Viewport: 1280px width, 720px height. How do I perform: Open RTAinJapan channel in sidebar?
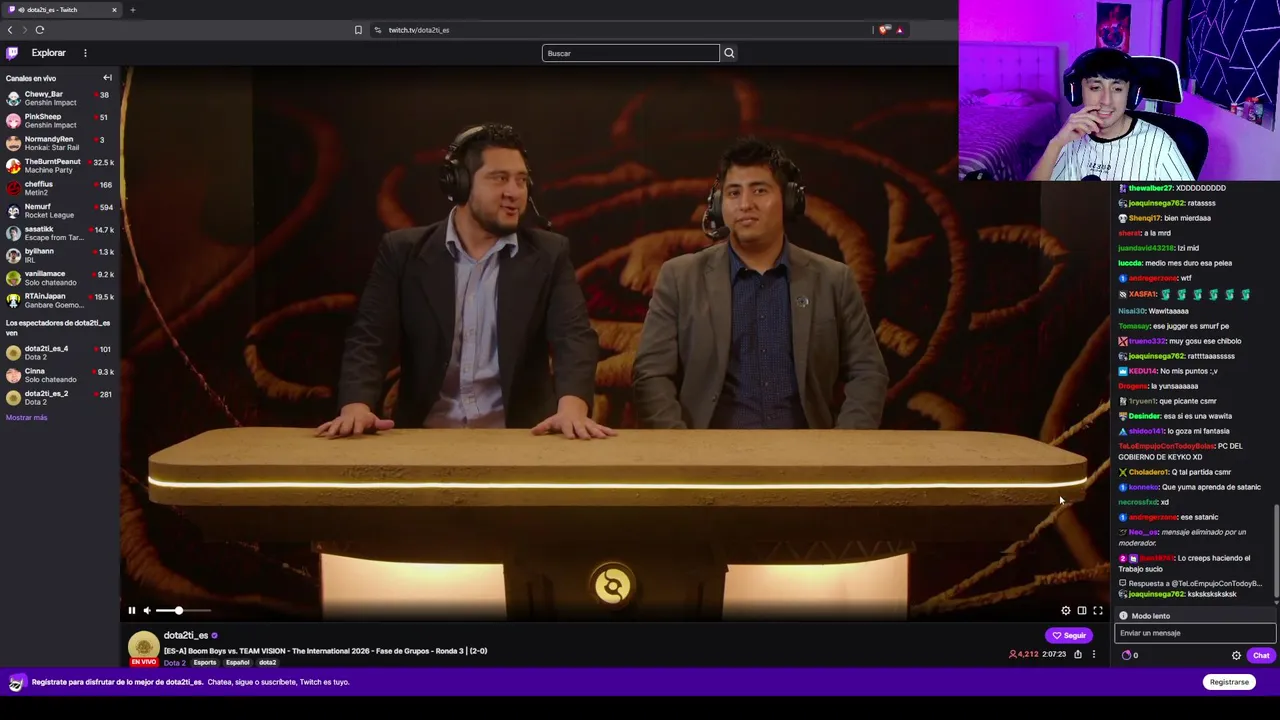pyautogui.click(x=60, y=300)
